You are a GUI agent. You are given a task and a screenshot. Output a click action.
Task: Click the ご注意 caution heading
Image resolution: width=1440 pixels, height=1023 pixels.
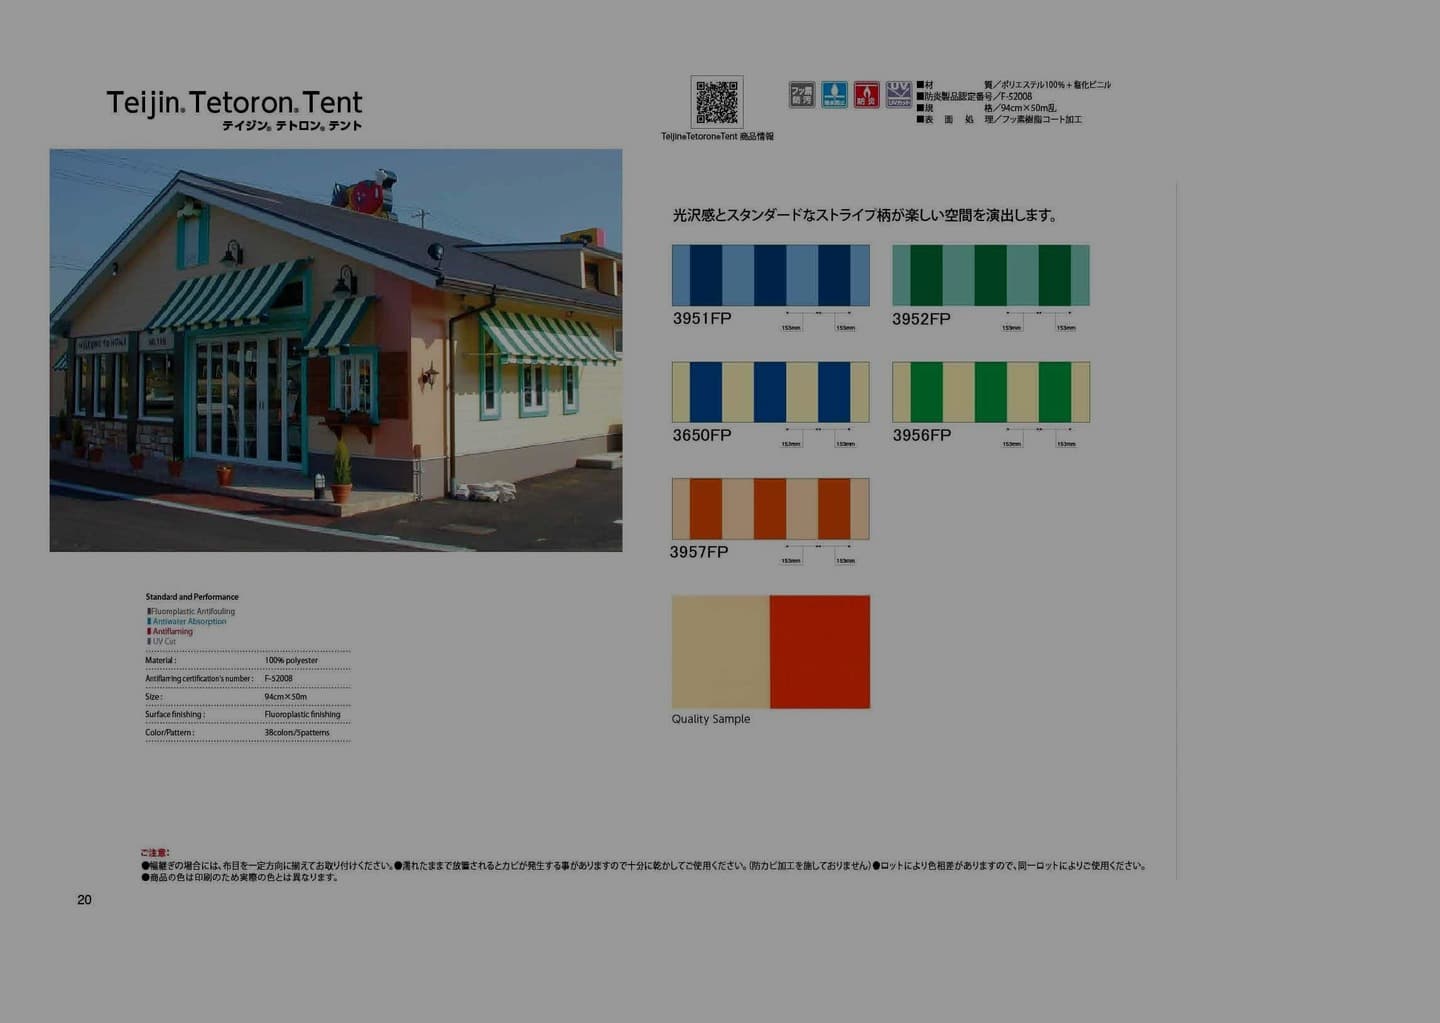coord(156,853)
